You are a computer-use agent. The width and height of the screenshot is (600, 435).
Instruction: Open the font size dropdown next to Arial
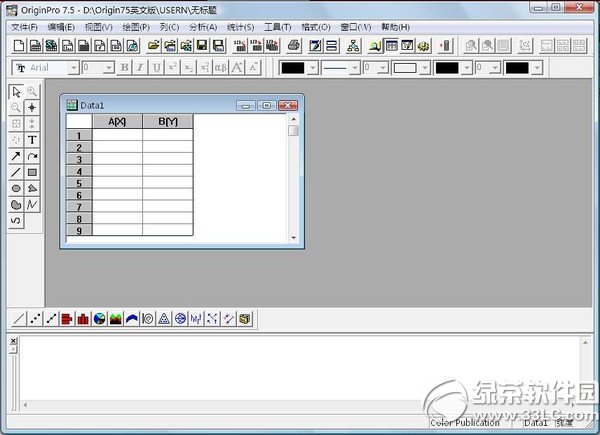point(109,68)
